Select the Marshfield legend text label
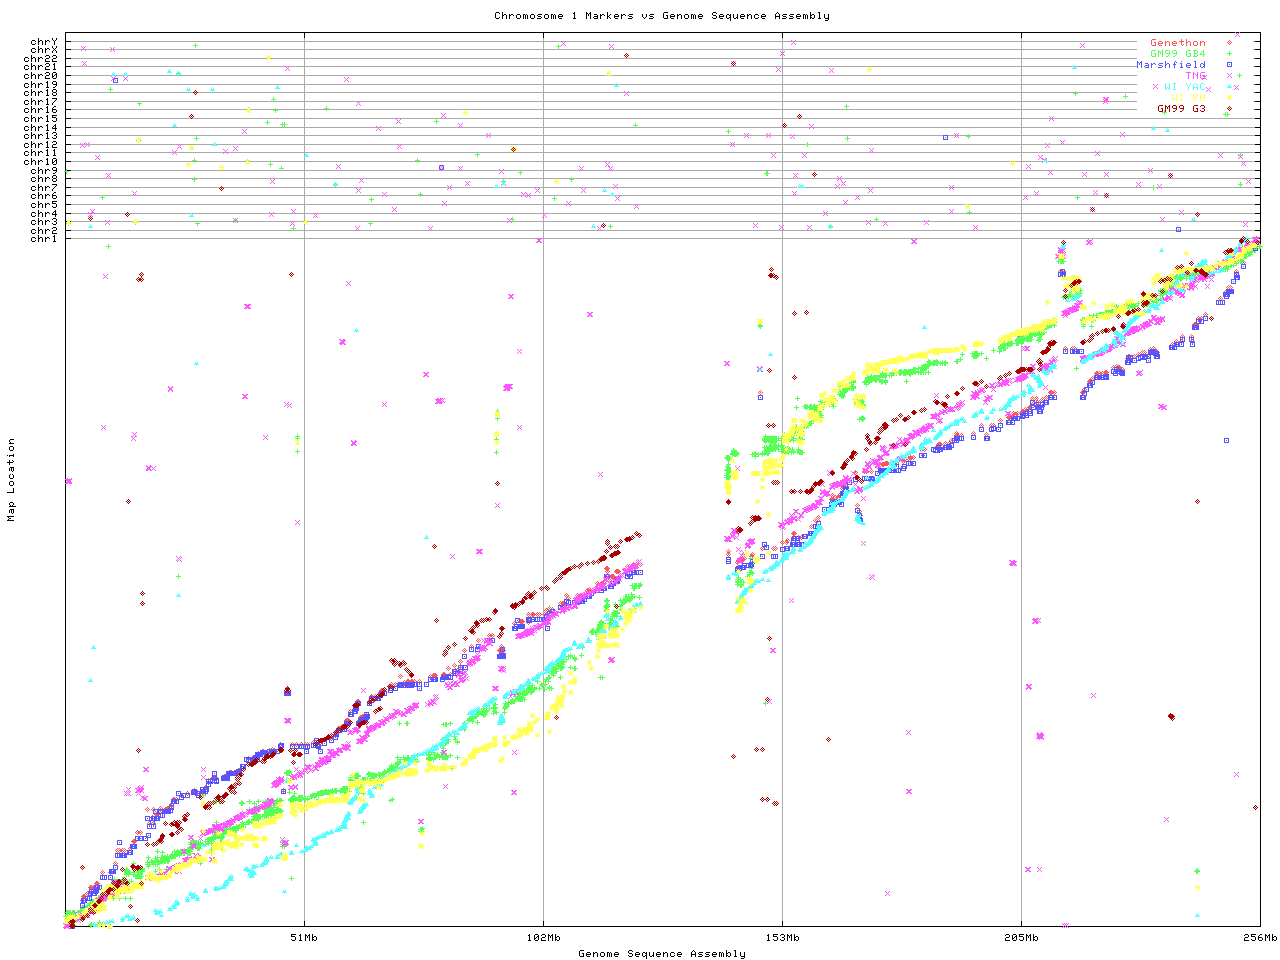The image size is (1280, 960). tap(1170, 65)
